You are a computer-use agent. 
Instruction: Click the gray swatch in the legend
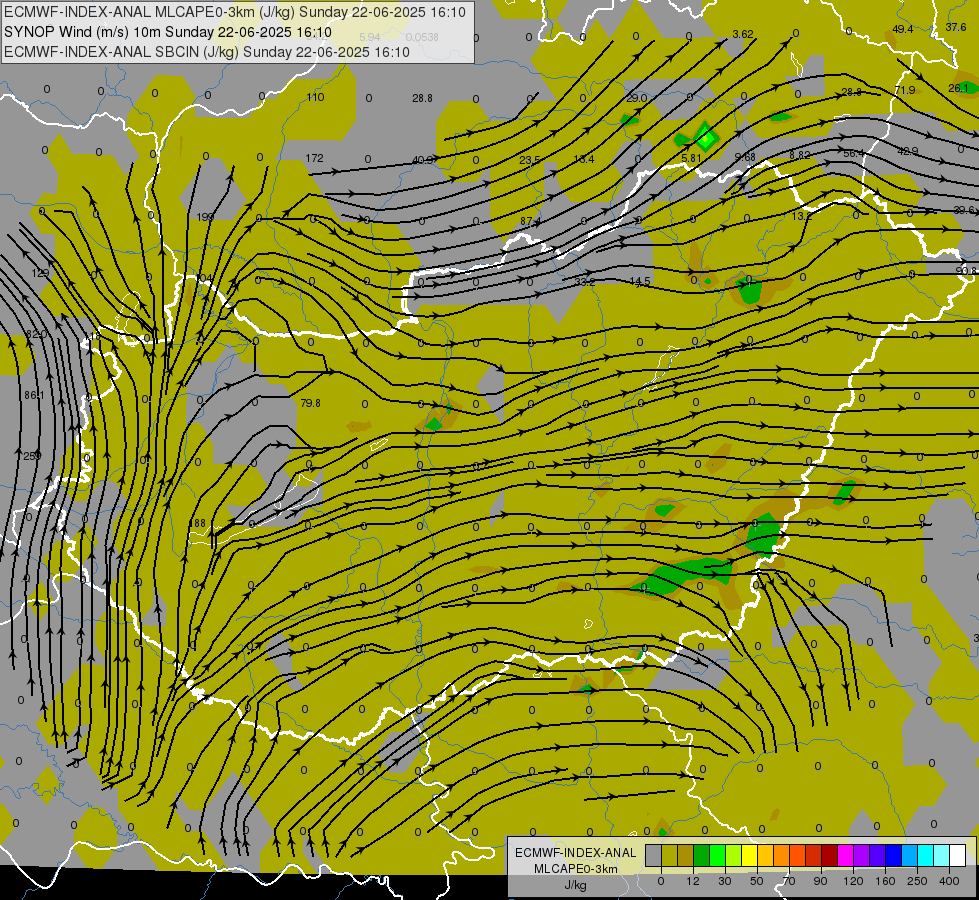653,856
